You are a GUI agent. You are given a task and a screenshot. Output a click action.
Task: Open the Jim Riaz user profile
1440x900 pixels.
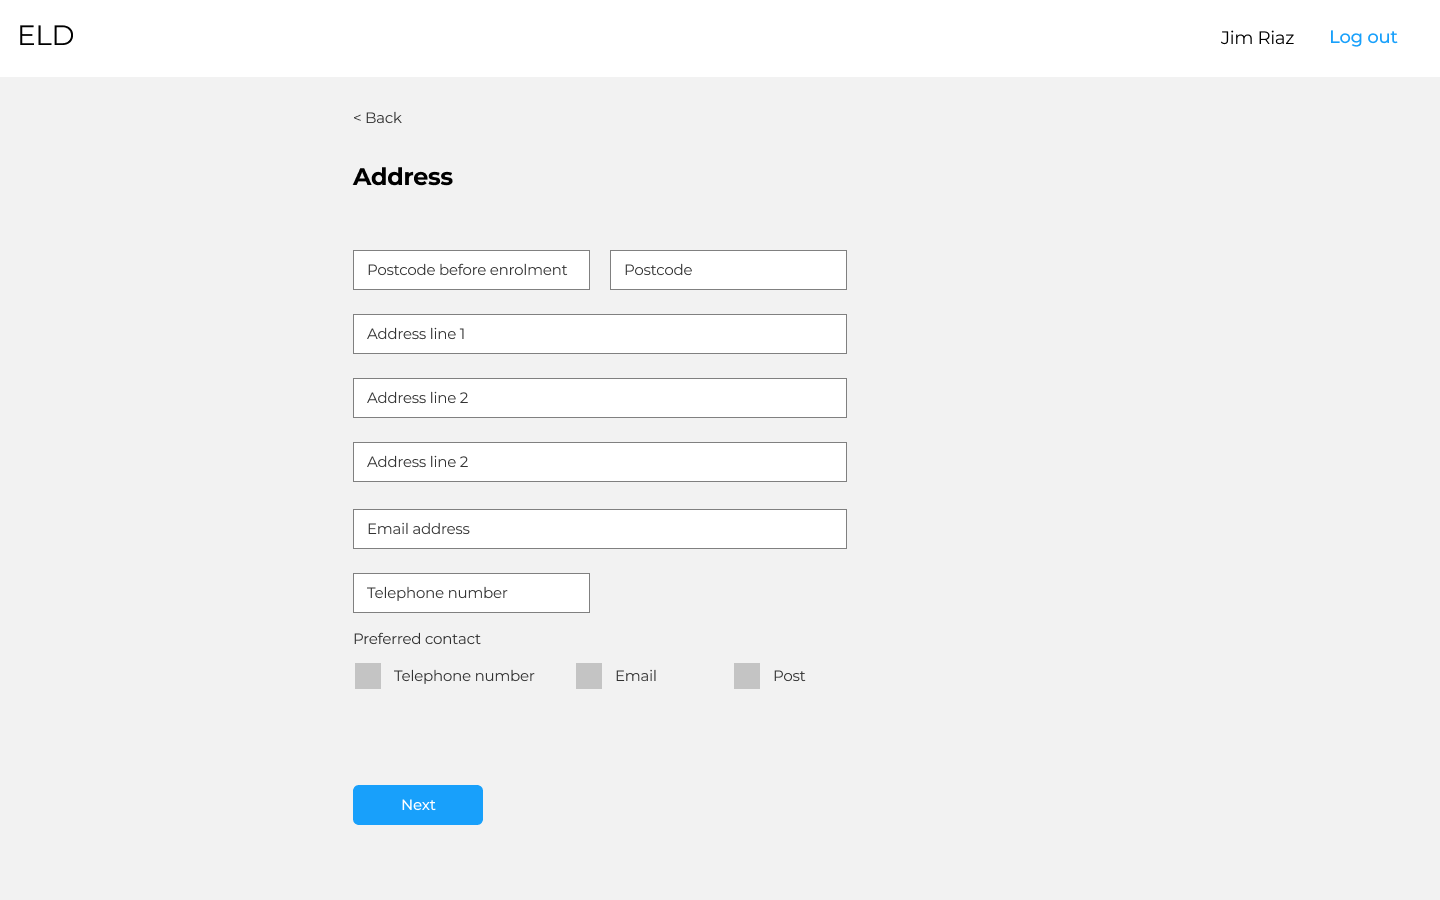1257,38
